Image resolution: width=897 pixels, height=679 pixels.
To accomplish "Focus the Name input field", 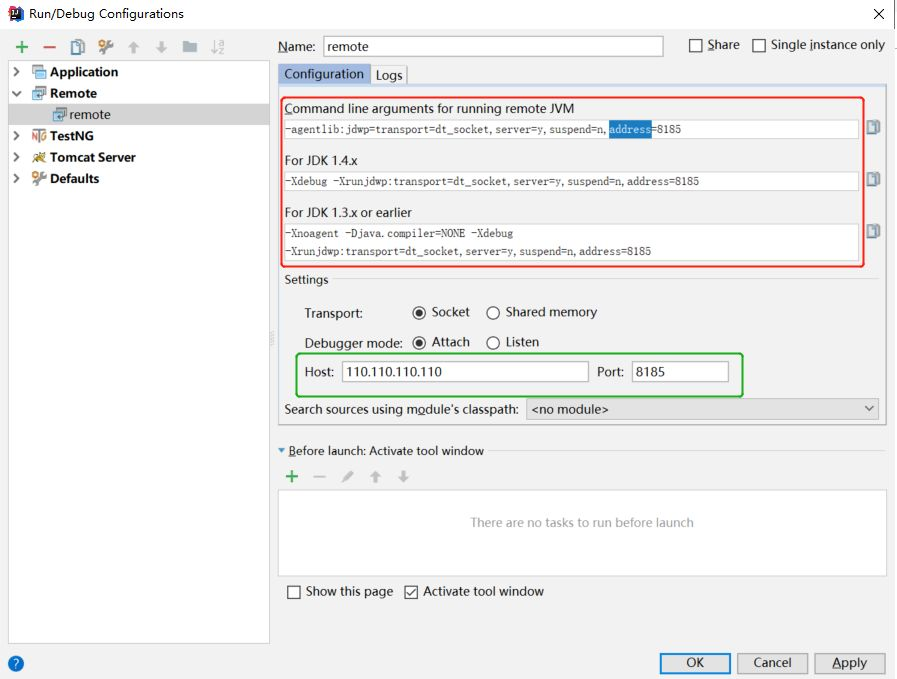I will click(493, 46).
